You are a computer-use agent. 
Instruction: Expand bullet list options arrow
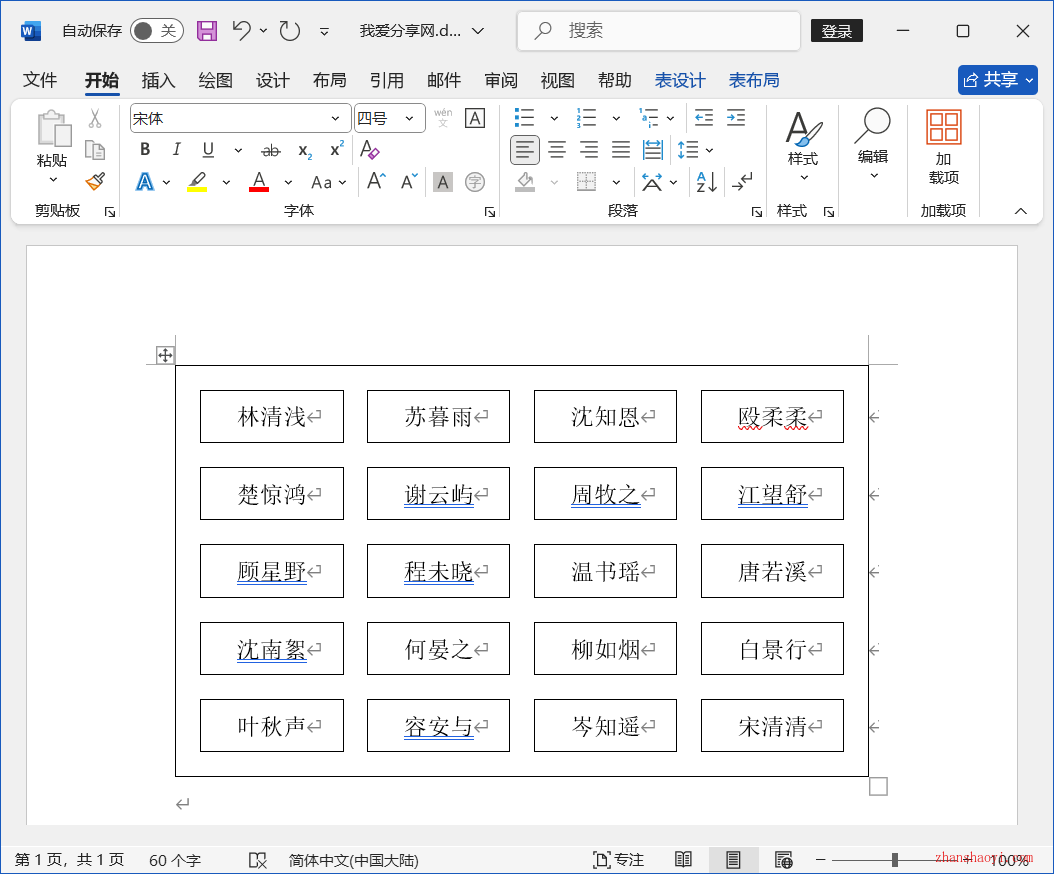(554, 118)
